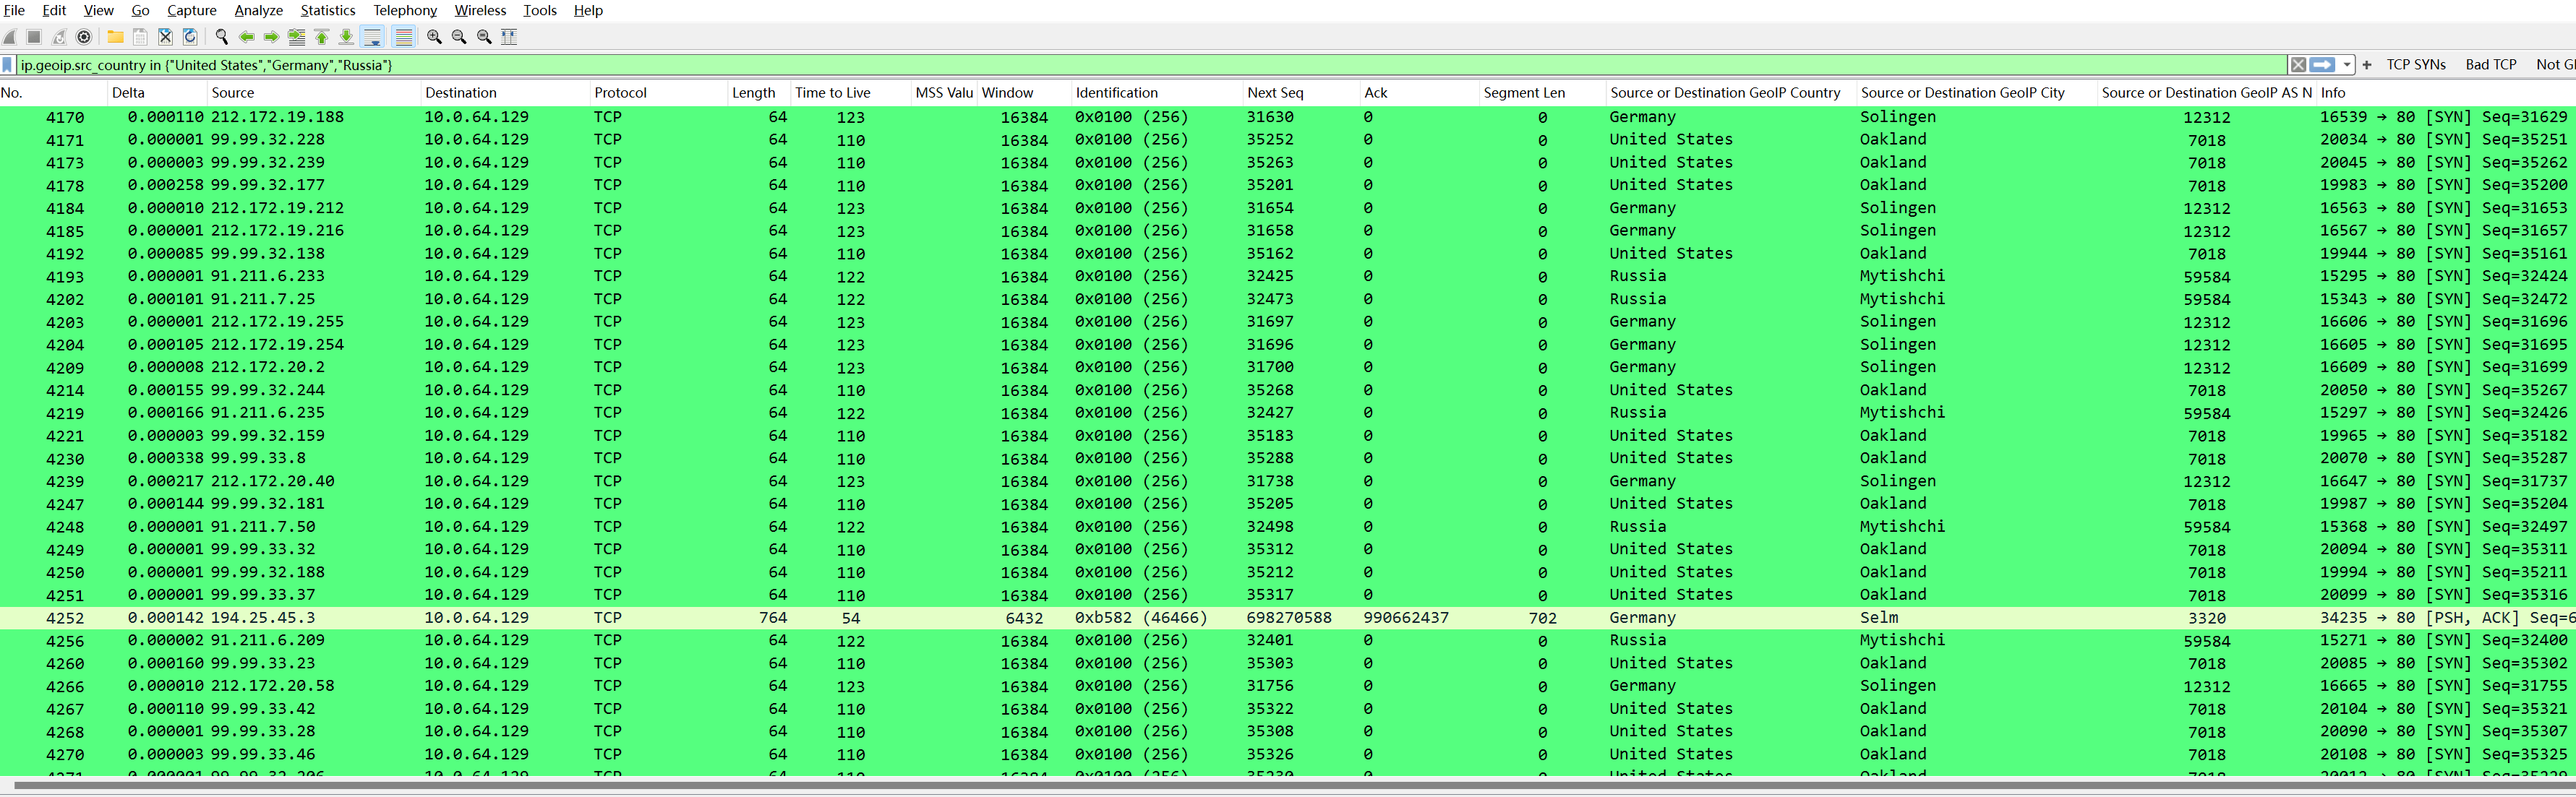Sort by the Window column header
Image resolution: width=2576 pixels, height=797 pixels.
[1025, 93]
